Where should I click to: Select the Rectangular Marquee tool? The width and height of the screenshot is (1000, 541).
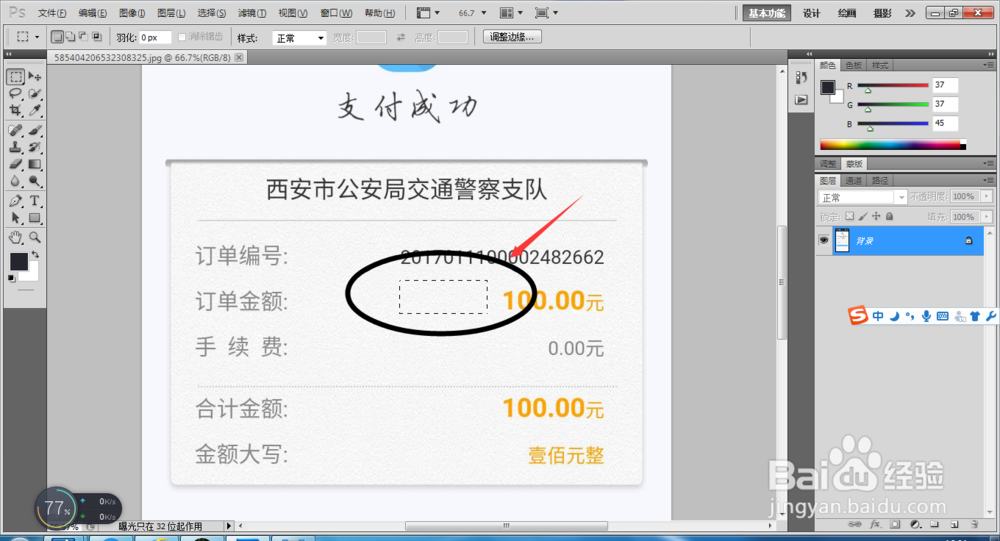point(16,77)
